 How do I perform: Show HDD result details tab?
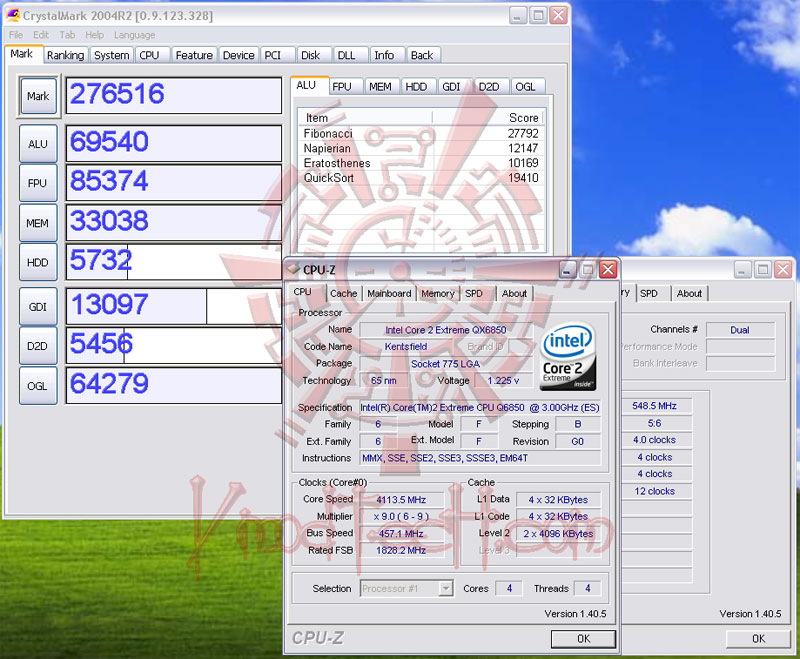(416, 87)
